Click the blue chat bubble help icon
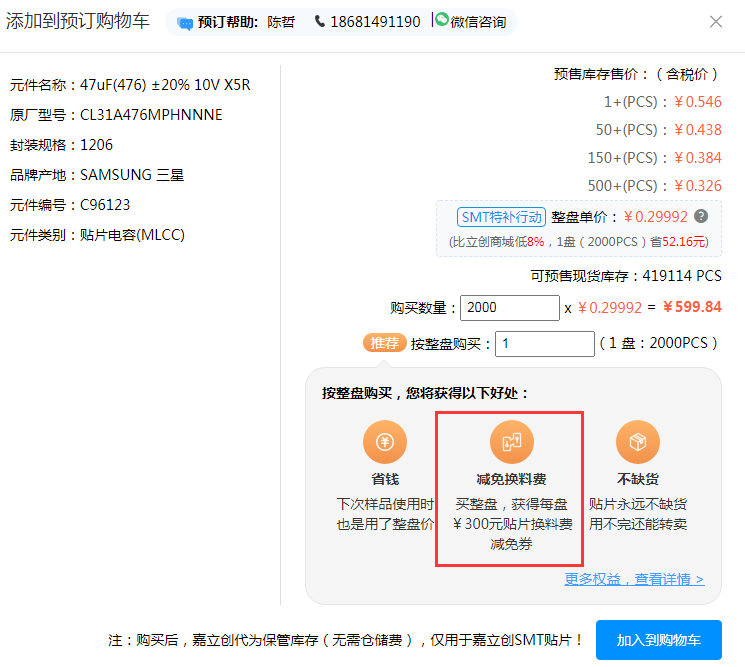745x667 pixels. click(185, 22)
